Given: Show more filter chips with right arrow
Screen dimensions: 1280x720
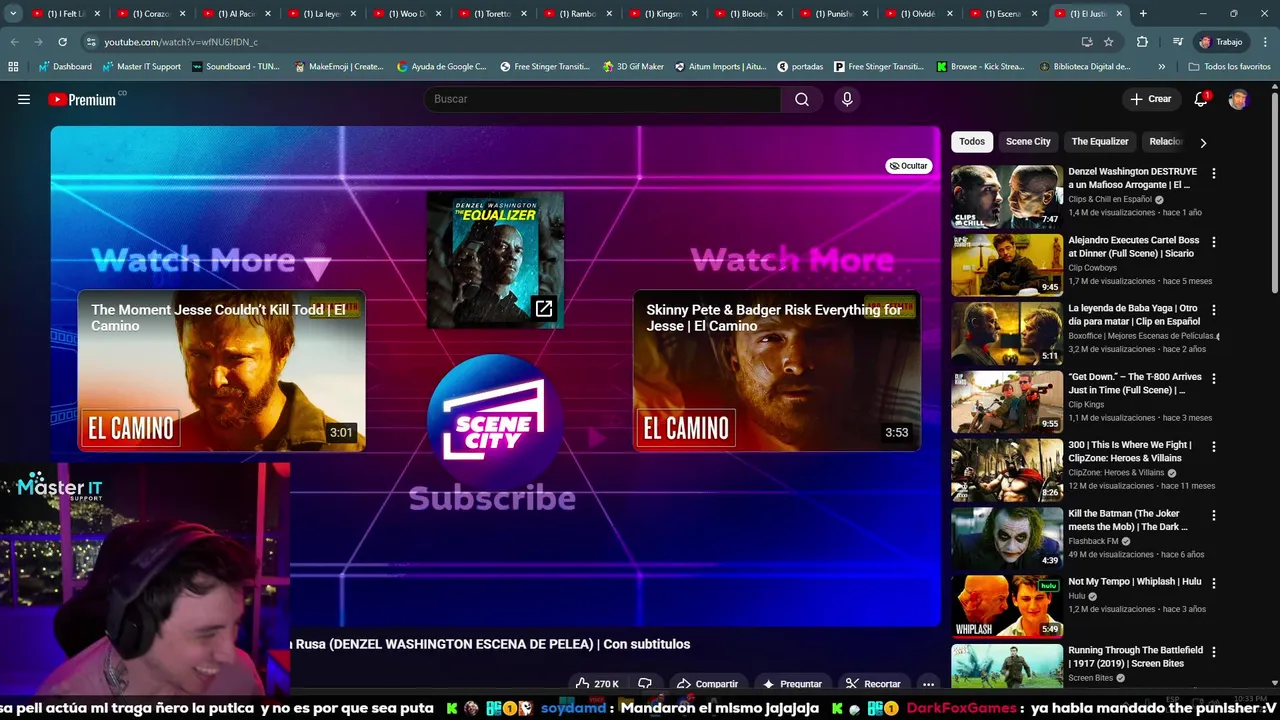Looking at the screenshot, I should [1203, 142].
